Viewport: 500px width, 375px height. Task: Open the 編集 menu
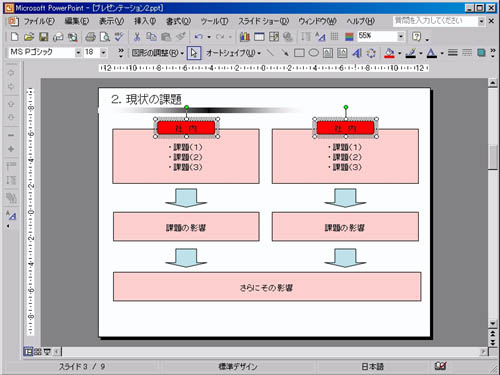(77, 21)
